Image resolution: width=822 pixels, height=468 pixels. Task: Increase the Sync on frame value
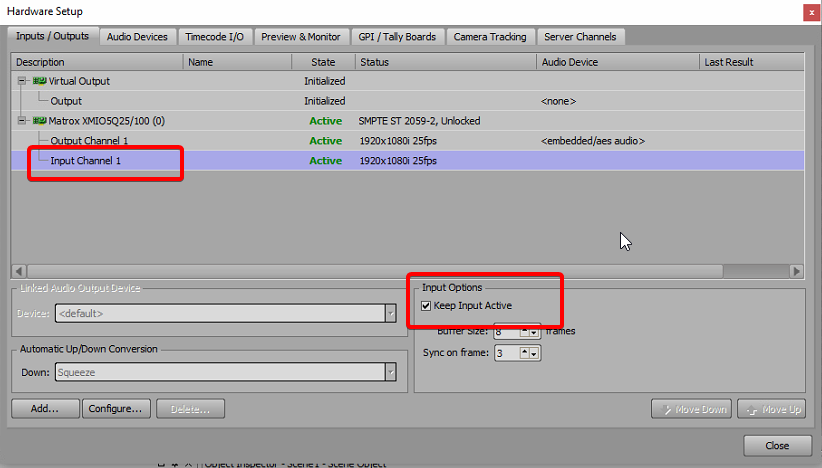point(524,353)
